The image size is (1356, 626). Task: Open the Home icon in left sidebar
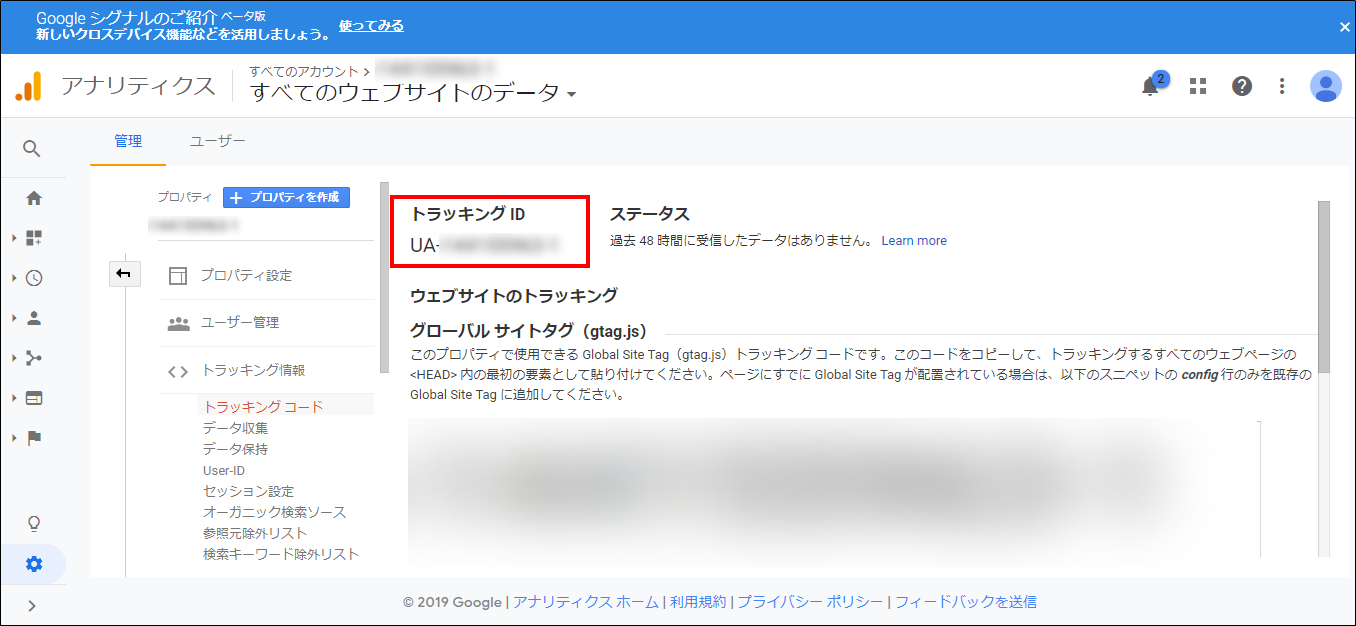(x=34, y=198)
